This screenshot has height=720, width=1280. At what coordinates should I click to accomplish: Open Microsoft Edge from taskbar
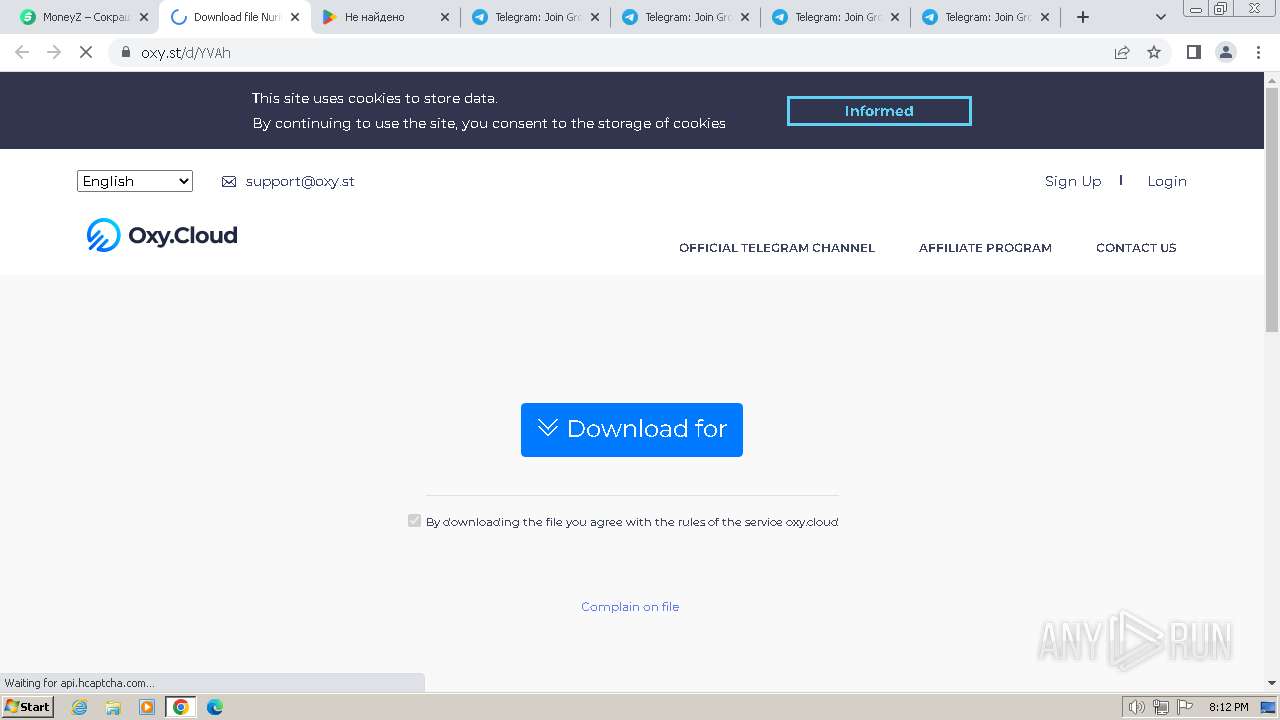215,707
